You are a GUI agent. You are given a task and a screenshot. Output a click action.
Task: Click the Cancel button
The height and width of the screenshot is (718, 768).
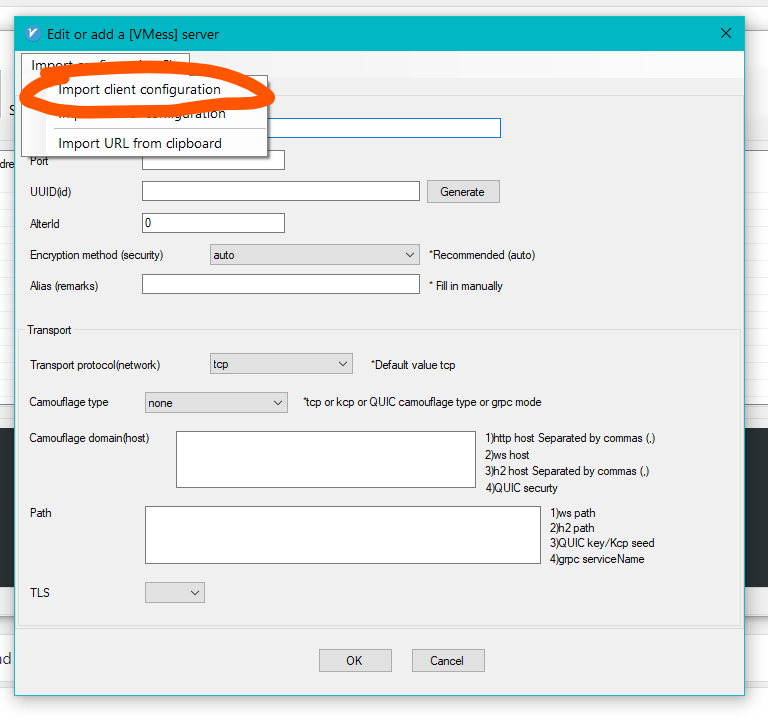448,661
